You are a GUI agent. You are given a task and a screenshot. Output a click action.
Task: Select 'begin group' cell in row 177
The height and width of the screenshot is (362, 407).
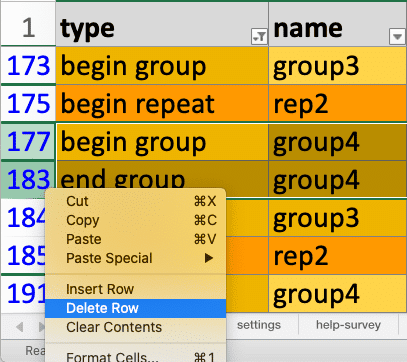pyautogui.click(x=162, y=142)
